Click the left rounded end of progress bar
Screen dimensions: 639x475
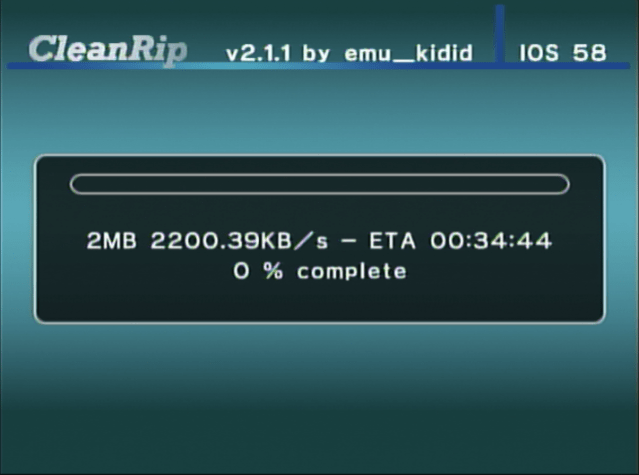click(77, 184)
